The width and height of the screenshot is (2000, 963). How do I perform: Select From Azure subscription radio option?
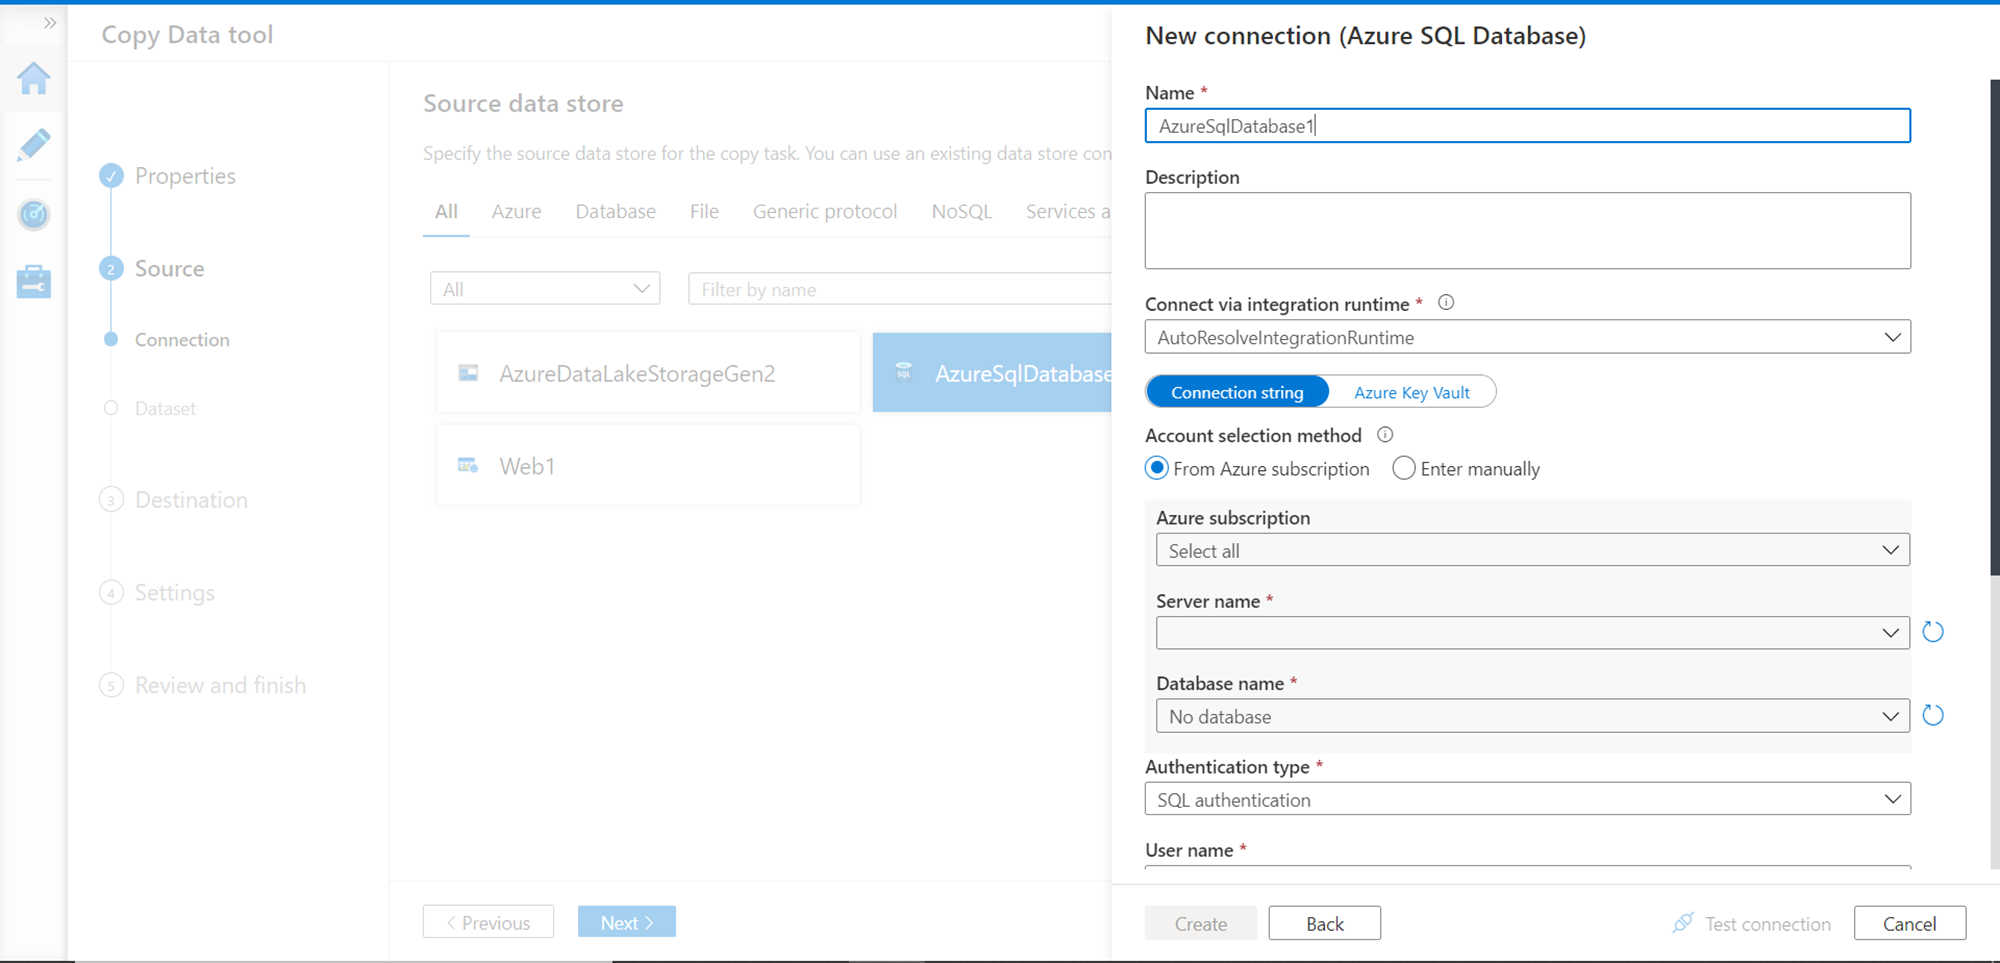click(x=1157, y=468)
